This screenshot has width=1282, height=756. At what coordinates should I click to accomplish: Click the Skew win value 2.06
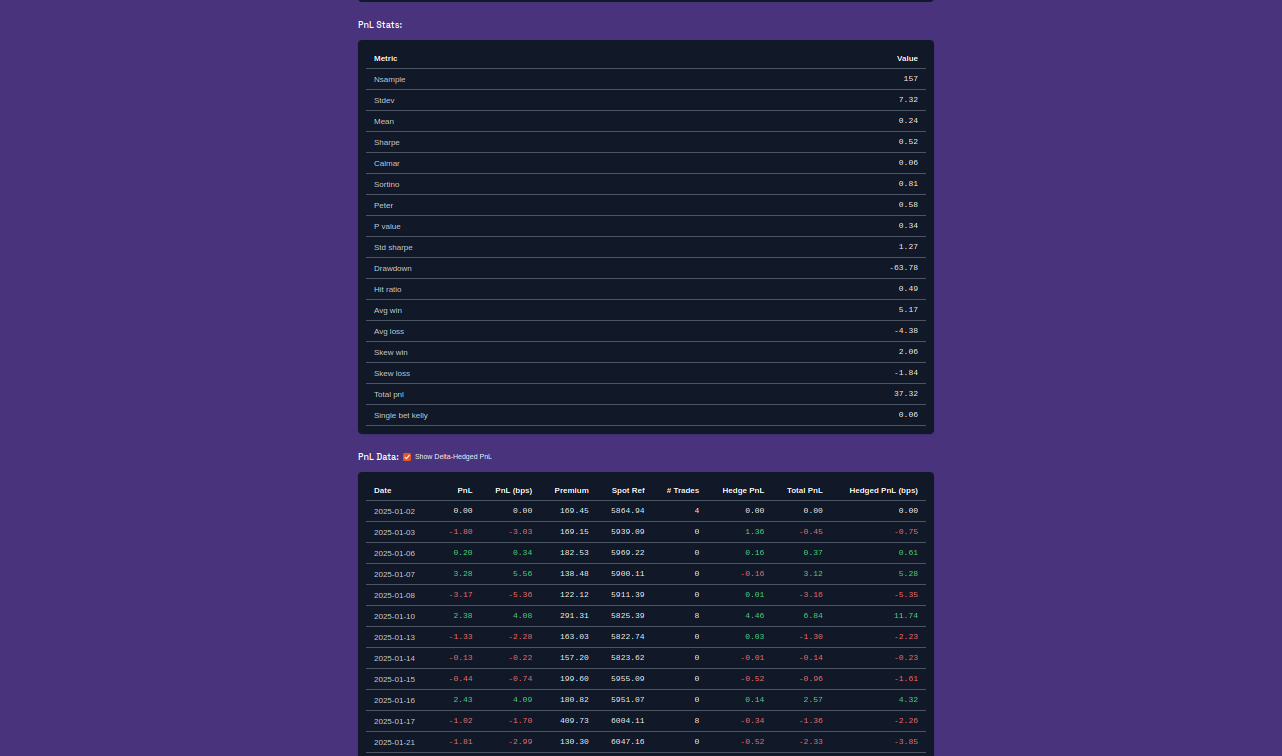[908, 352]
